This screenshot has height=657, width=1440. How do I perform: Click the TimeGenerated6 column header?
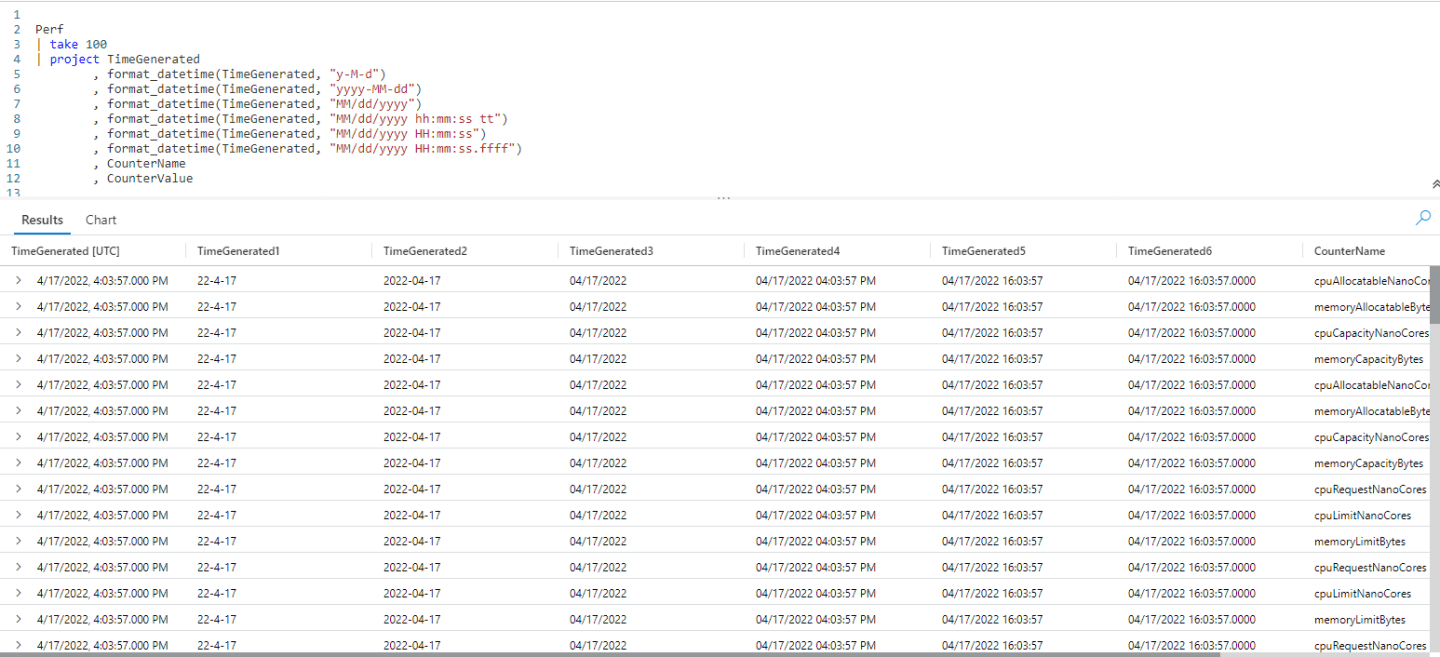[x=1170, y=251]
